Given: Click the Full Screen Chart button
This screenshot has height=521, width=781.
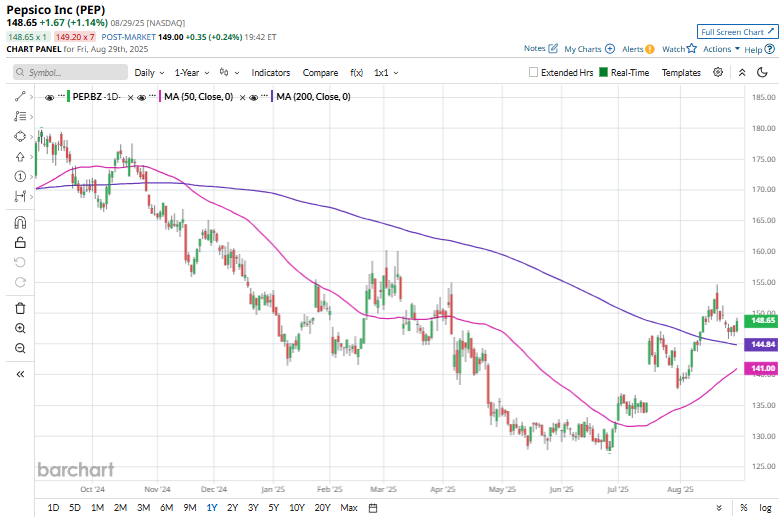Looking at the screenshot, I should tap(737, 32).
